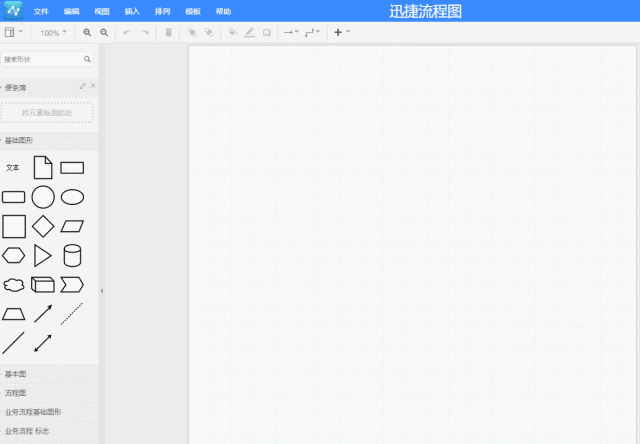Open the plus insert dropdown
The width and height of the screenshot is (640, 444).
coord(342,32)
